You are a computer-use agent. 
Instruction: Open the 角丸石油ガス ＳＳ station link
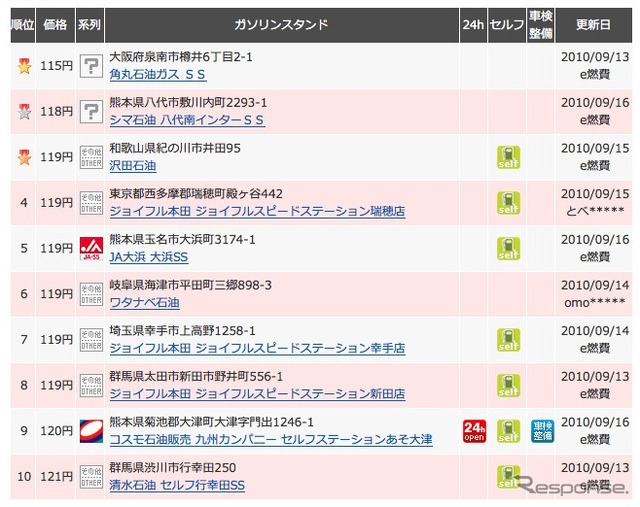pyautogui.click(x=158, y=75)
